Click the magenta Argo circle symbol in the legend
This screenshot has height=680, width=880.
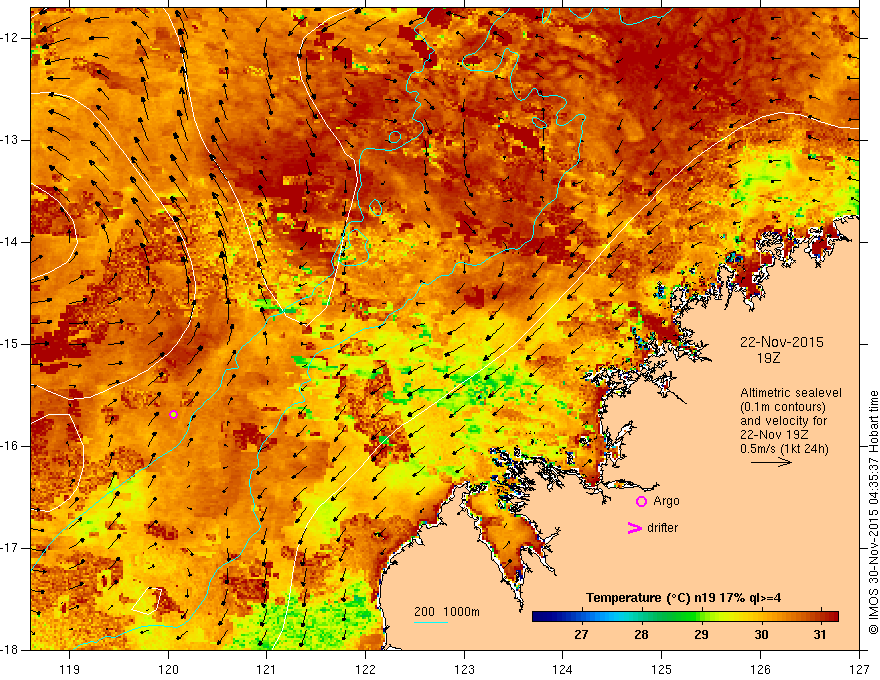point(641,502)
